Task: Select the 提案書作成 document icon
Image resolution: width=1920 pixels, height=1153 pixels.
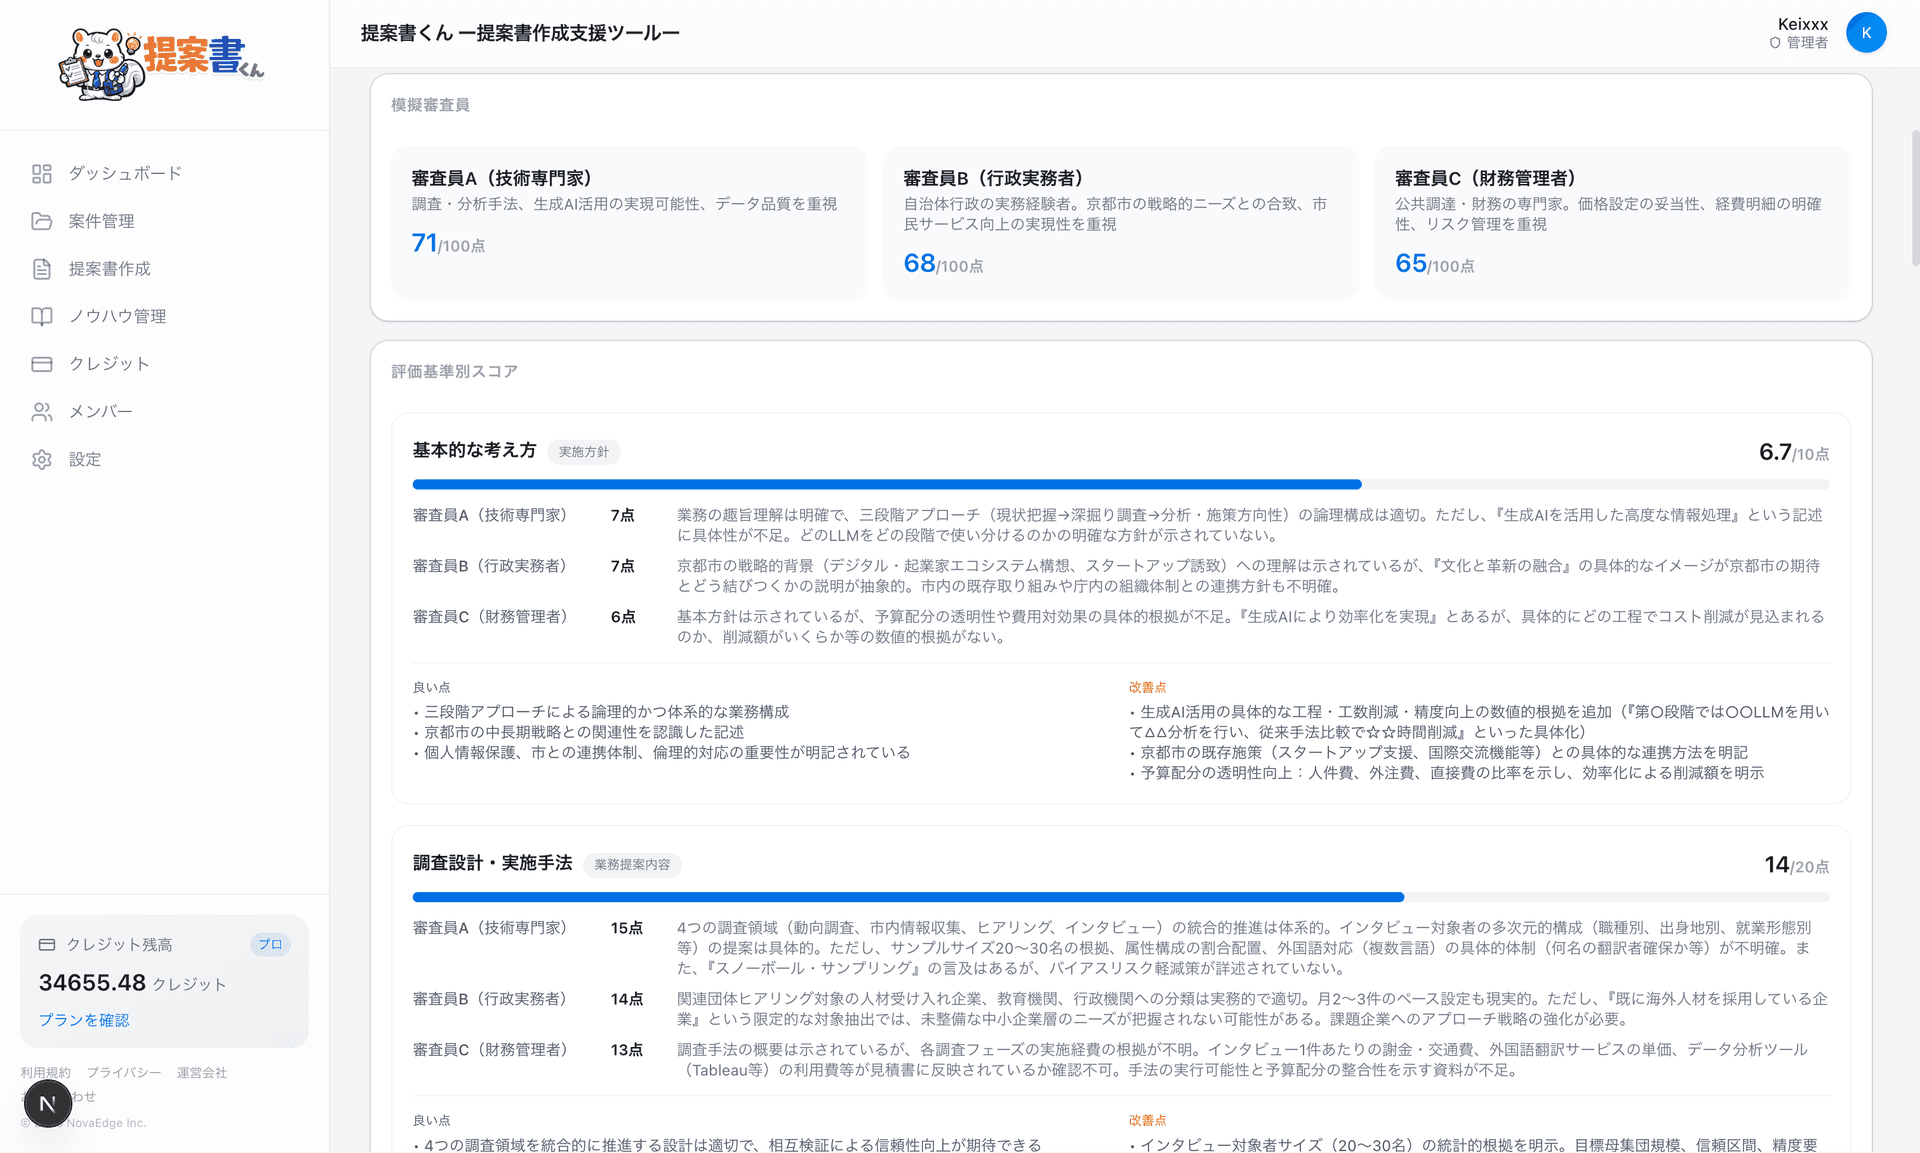Action: click(x=41, y=268)
